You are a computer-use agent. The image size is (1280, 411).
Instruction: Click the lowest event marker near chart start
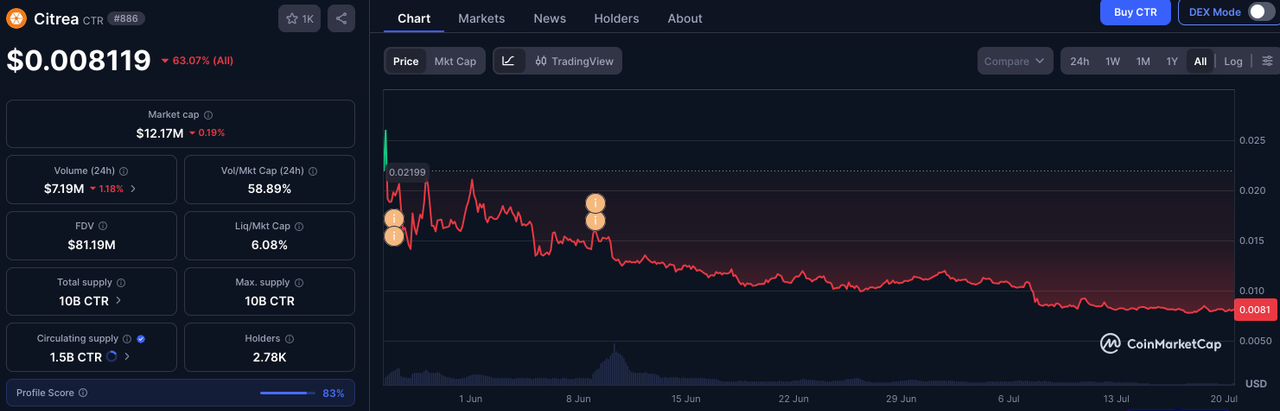[394, 237]
